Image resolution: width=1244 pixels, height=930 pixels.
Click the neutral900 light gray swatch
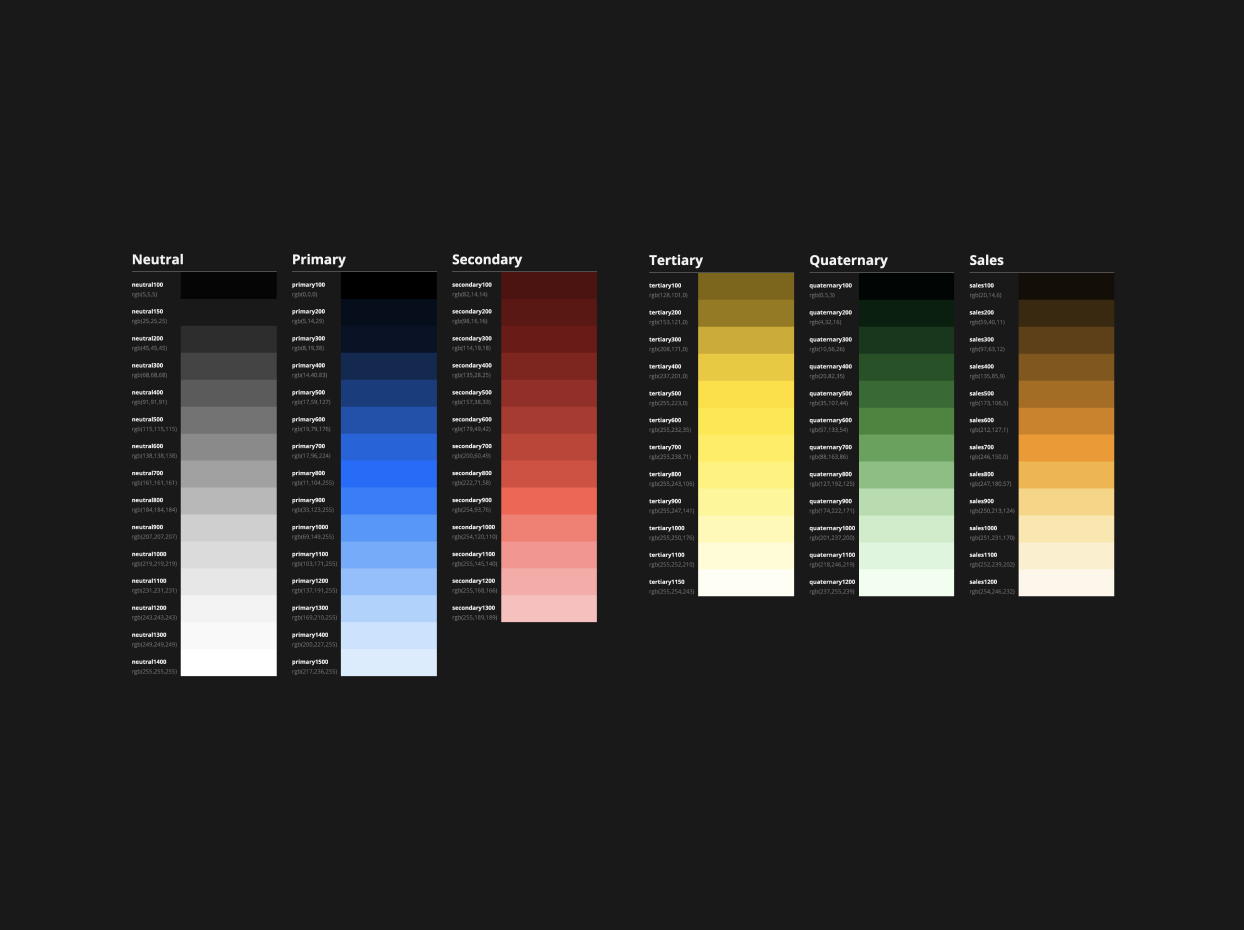[x=228, y=528]
